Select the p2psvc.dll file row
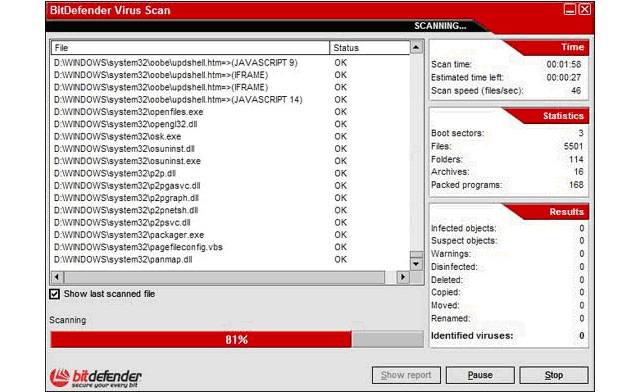Viewport: 640px width, 392px height. coord(231,223)
